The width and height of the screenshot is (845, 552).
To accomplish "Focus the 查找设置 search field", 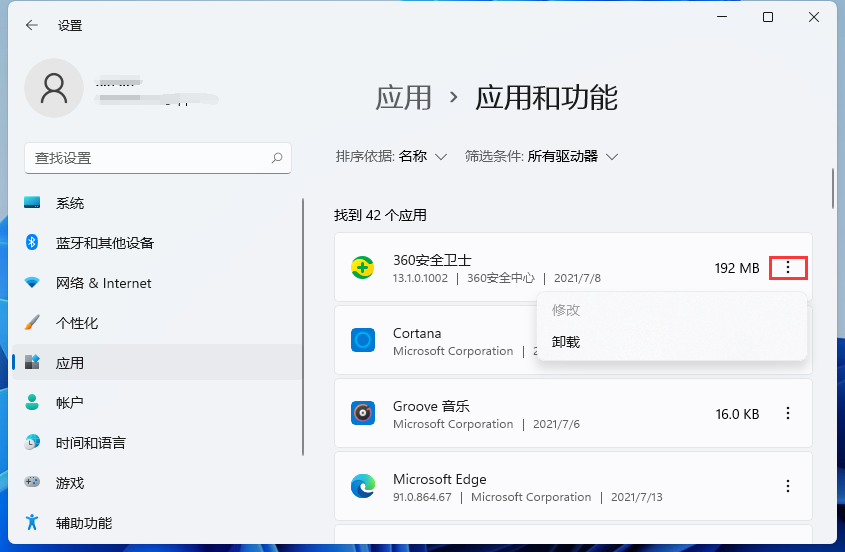I will (158, 158).
